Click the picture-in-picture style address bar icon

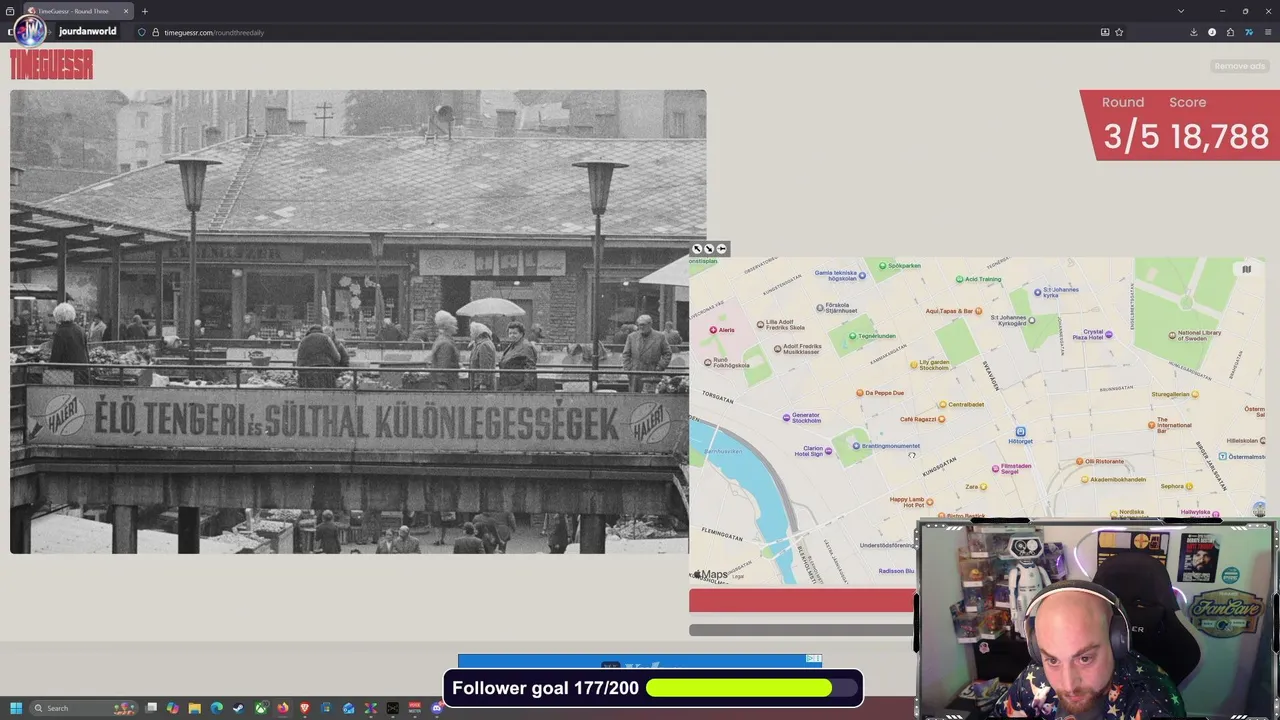(1105, 32)
